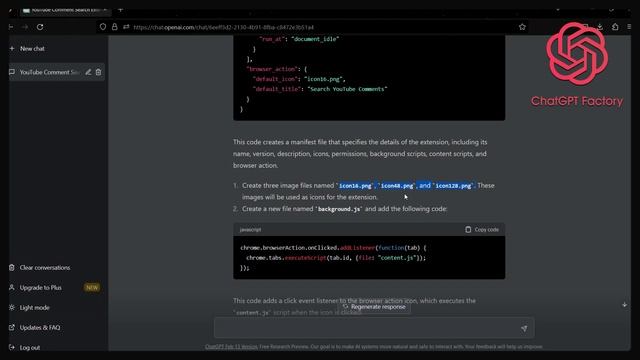Click the Copy code button
This screenshot has height=360, width=640.
click(x=482, y=229)
